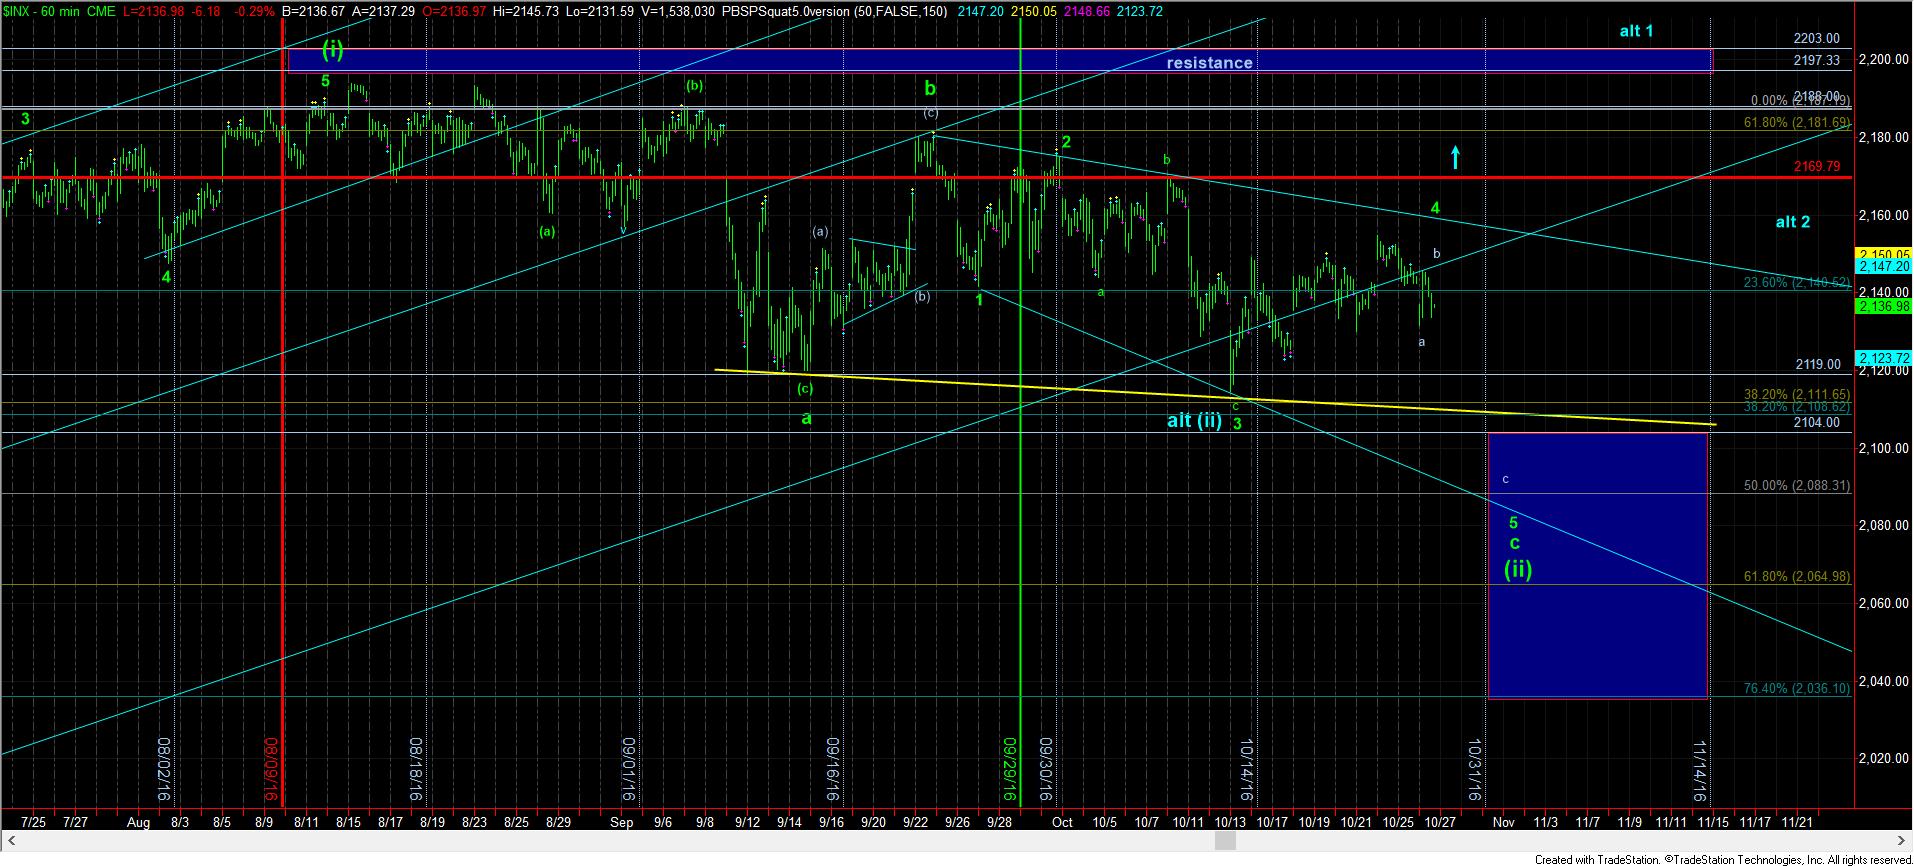1914x866 pixels.
Task: Click the cyan 2,147.20 price tag
Action: 1883,267
